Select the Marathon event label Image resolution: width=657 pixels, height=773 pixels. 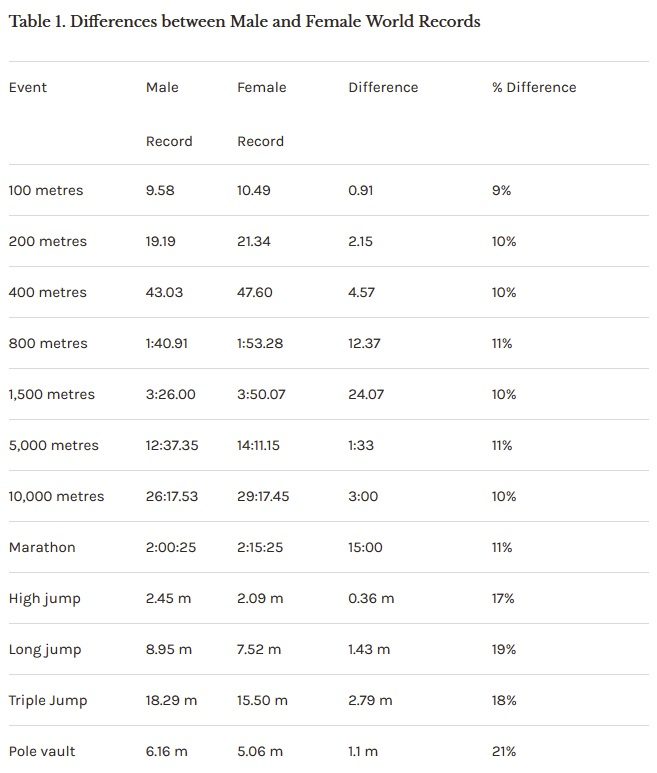point(42,547)
